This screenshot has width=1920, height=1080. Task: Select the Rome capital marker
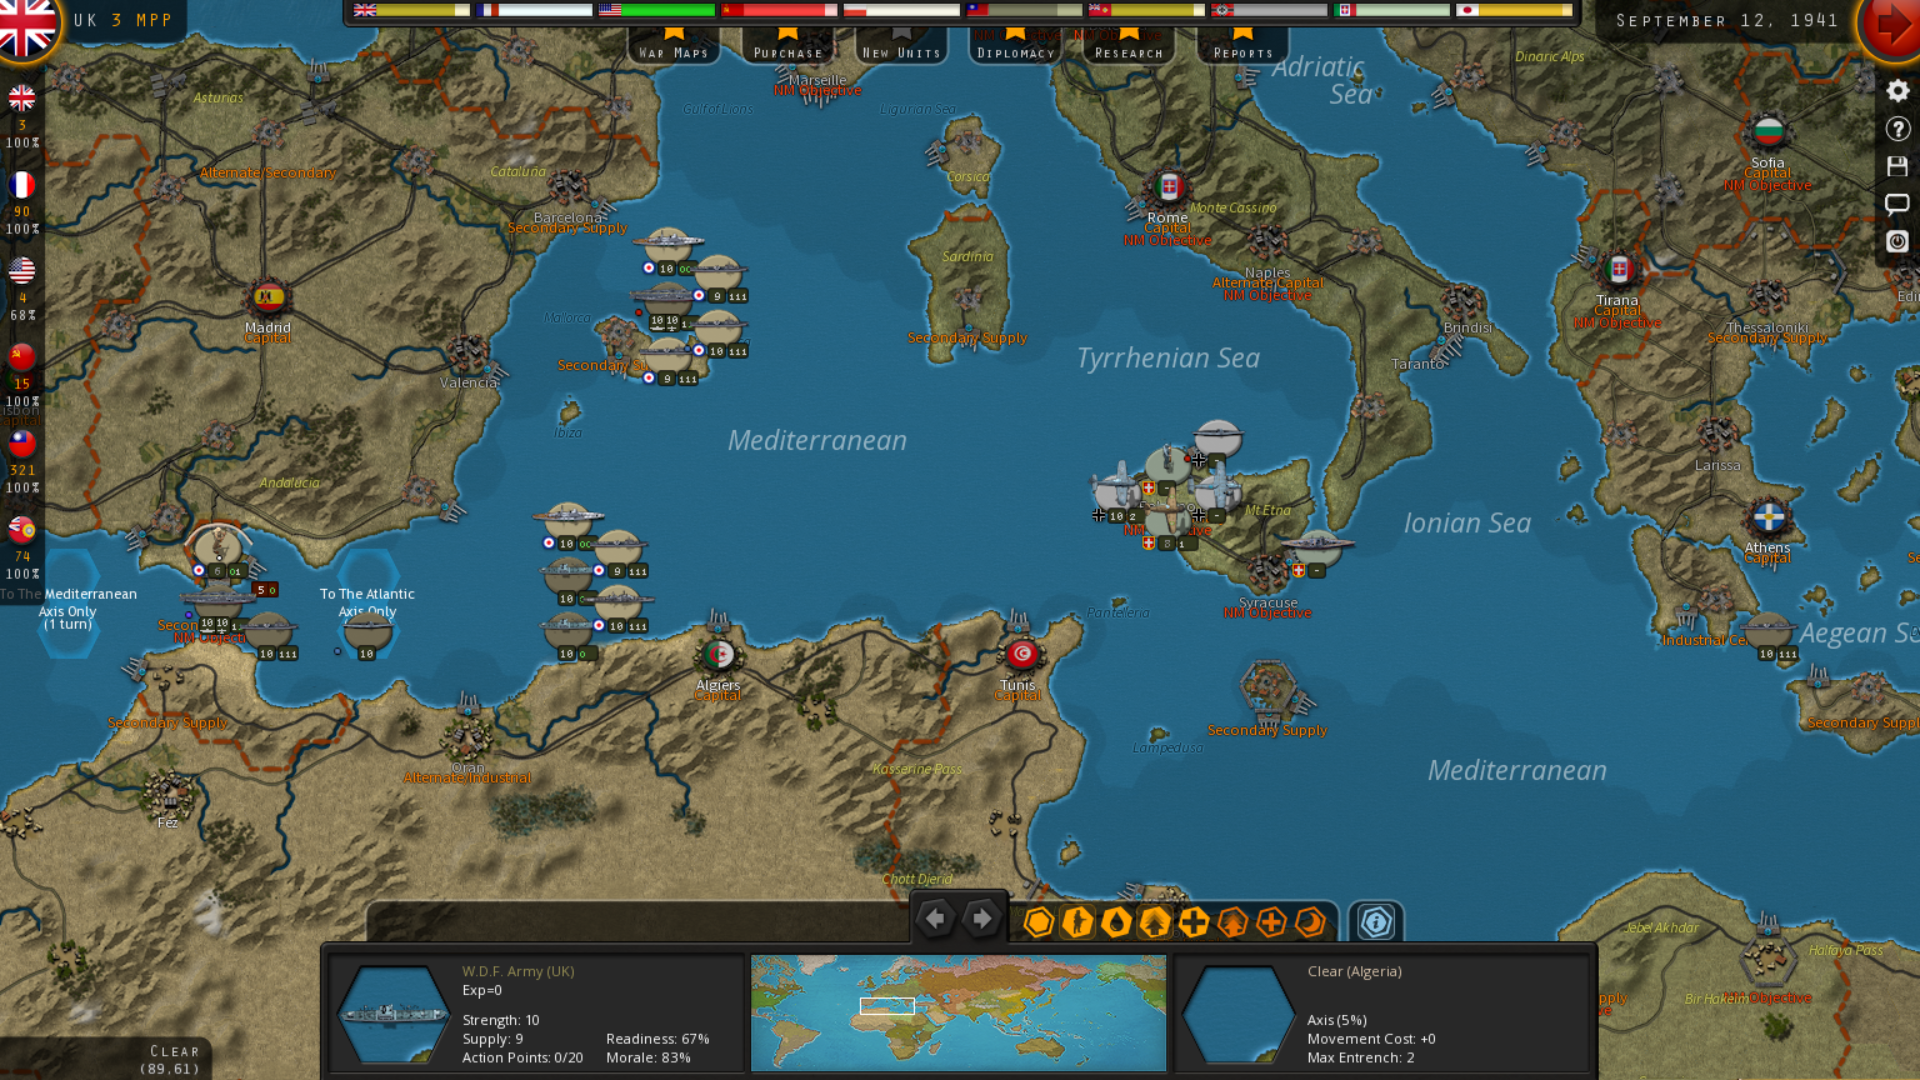tap(1168, 186)
